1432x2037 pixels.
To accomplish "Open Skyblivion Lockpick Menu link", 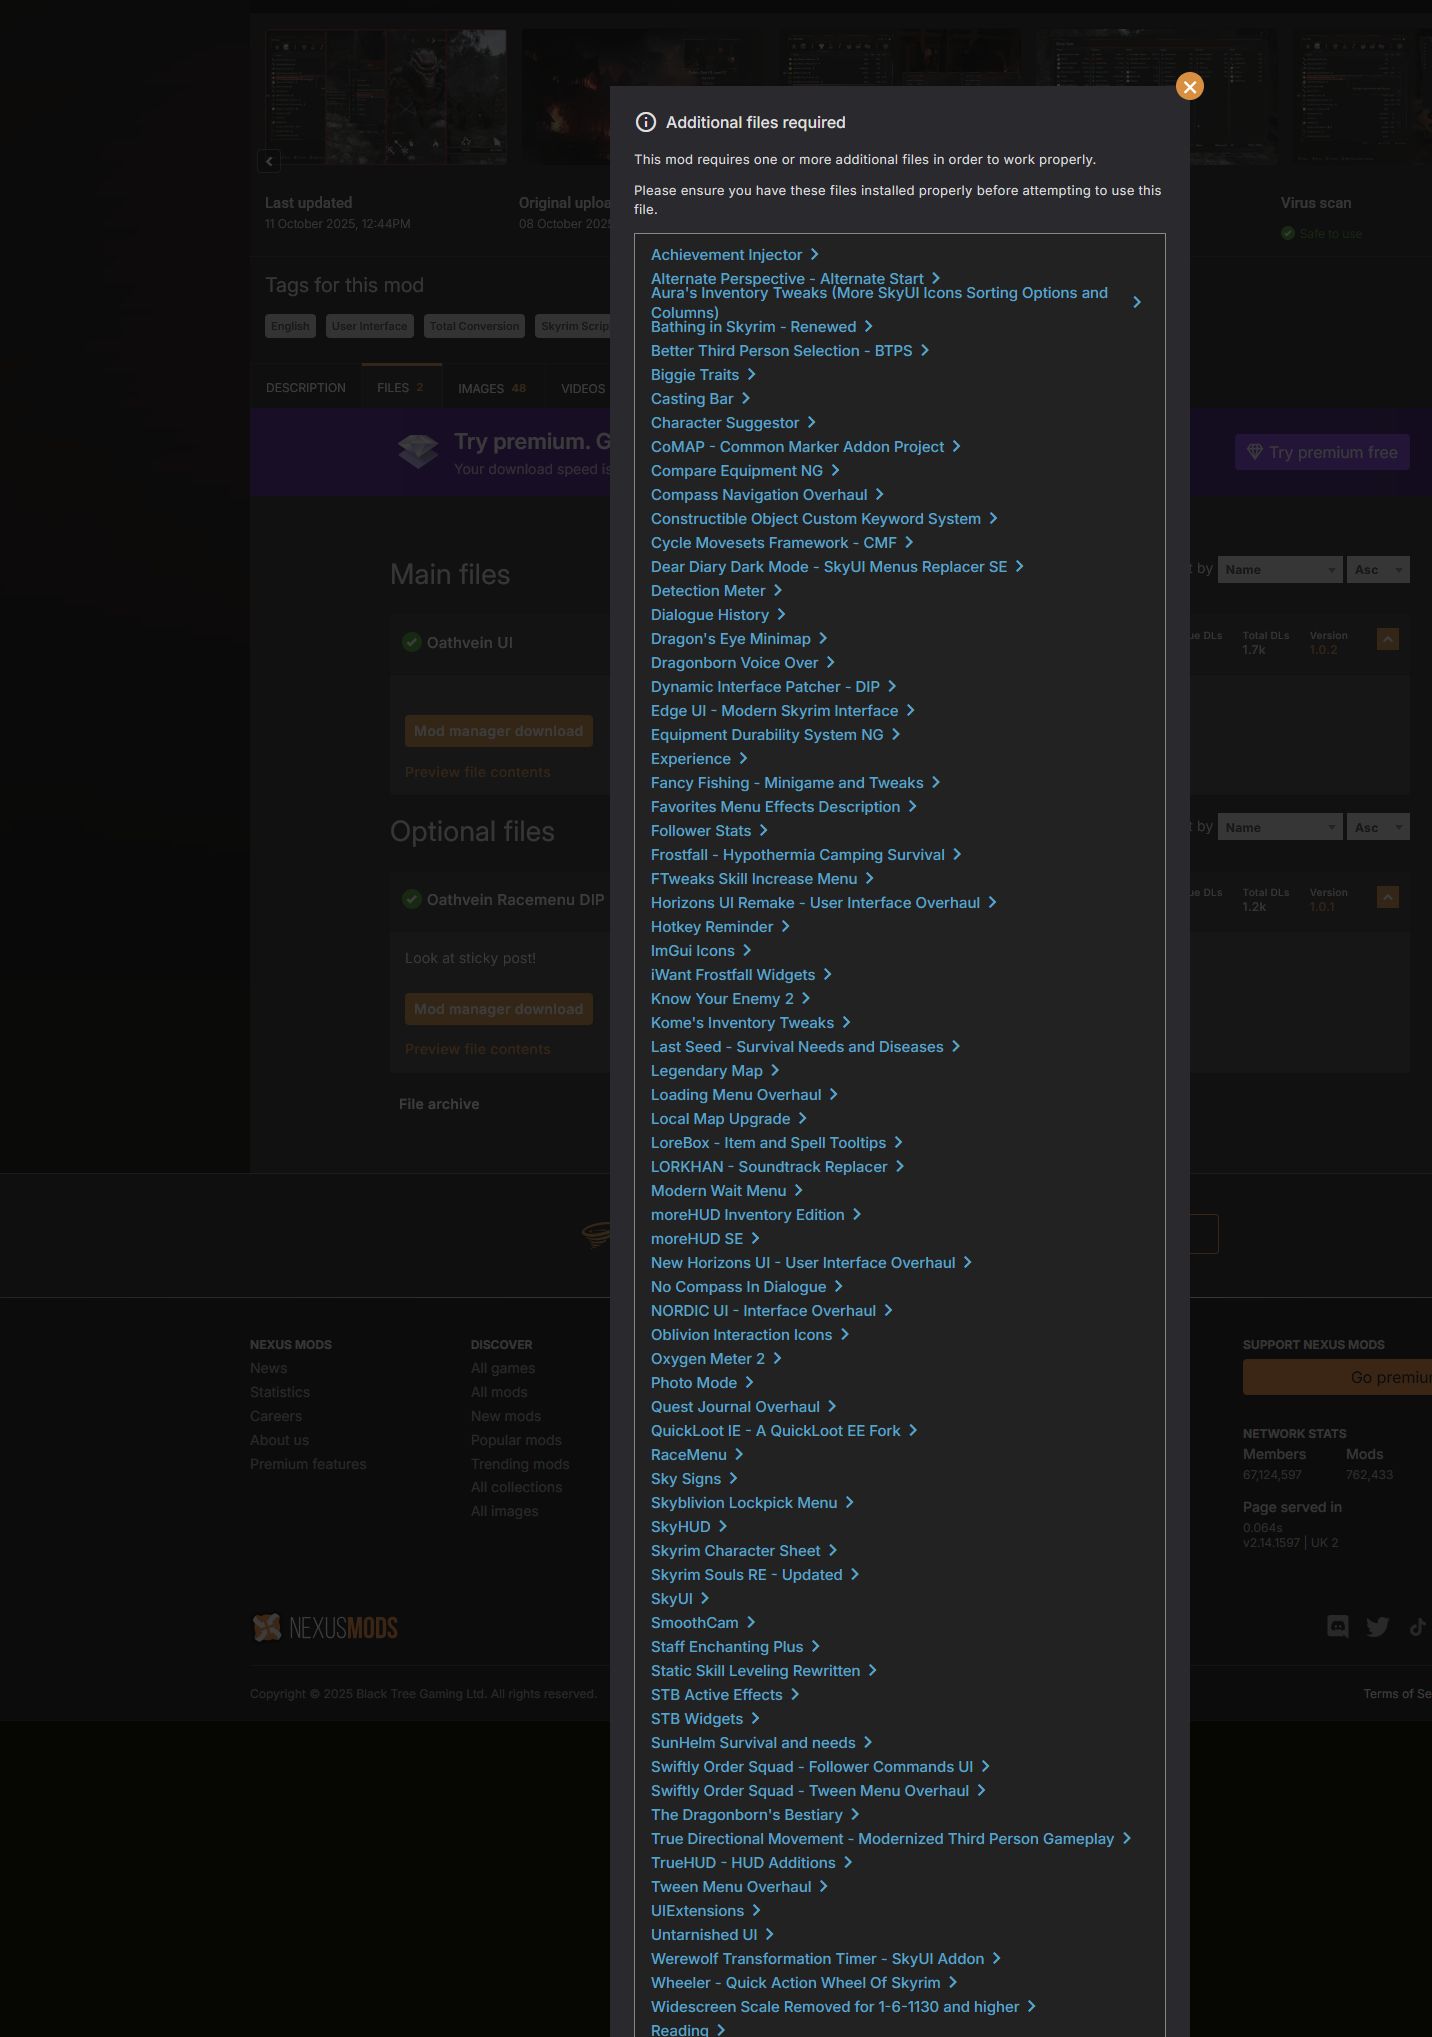I will click(744, 1503).
